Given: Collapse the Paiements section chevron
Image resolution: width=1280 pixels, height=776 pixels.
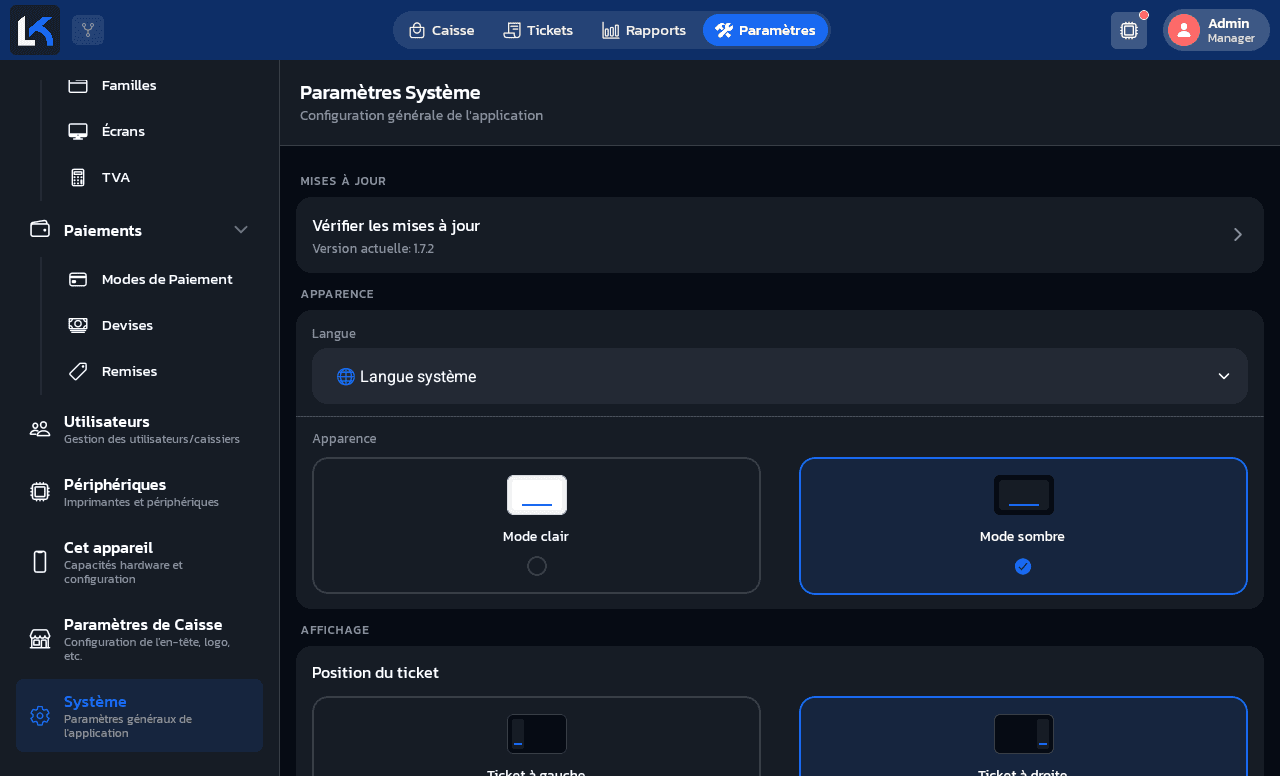Looking at the screenshot, I should pyautogui.click(x=241, y=229).
